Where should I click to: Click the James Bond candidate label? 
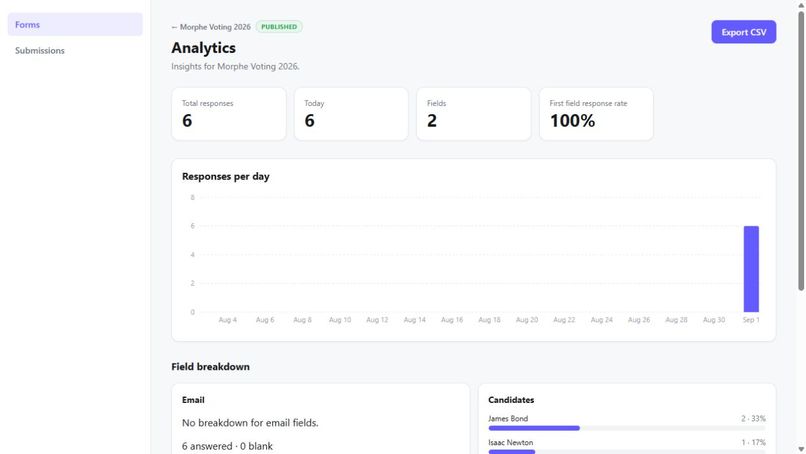508,419
